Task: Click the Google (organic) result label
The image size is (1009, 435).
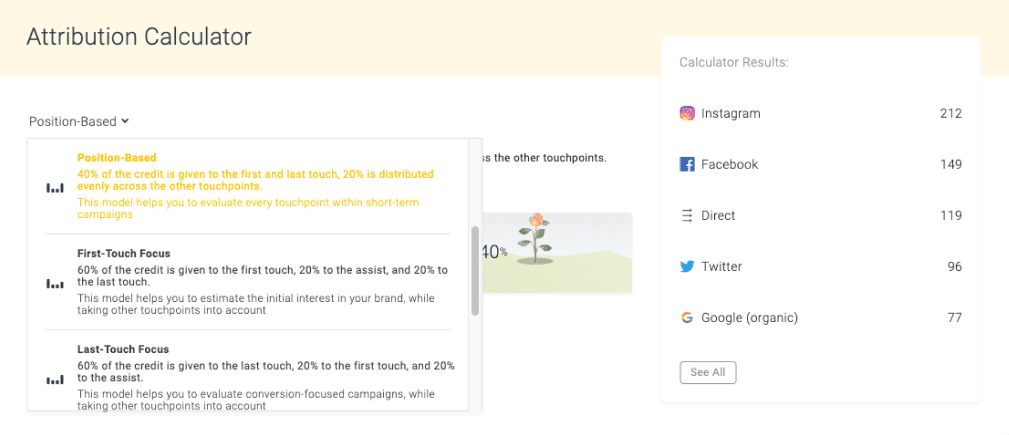Action: pyautogui.click(x=749, y=318)
